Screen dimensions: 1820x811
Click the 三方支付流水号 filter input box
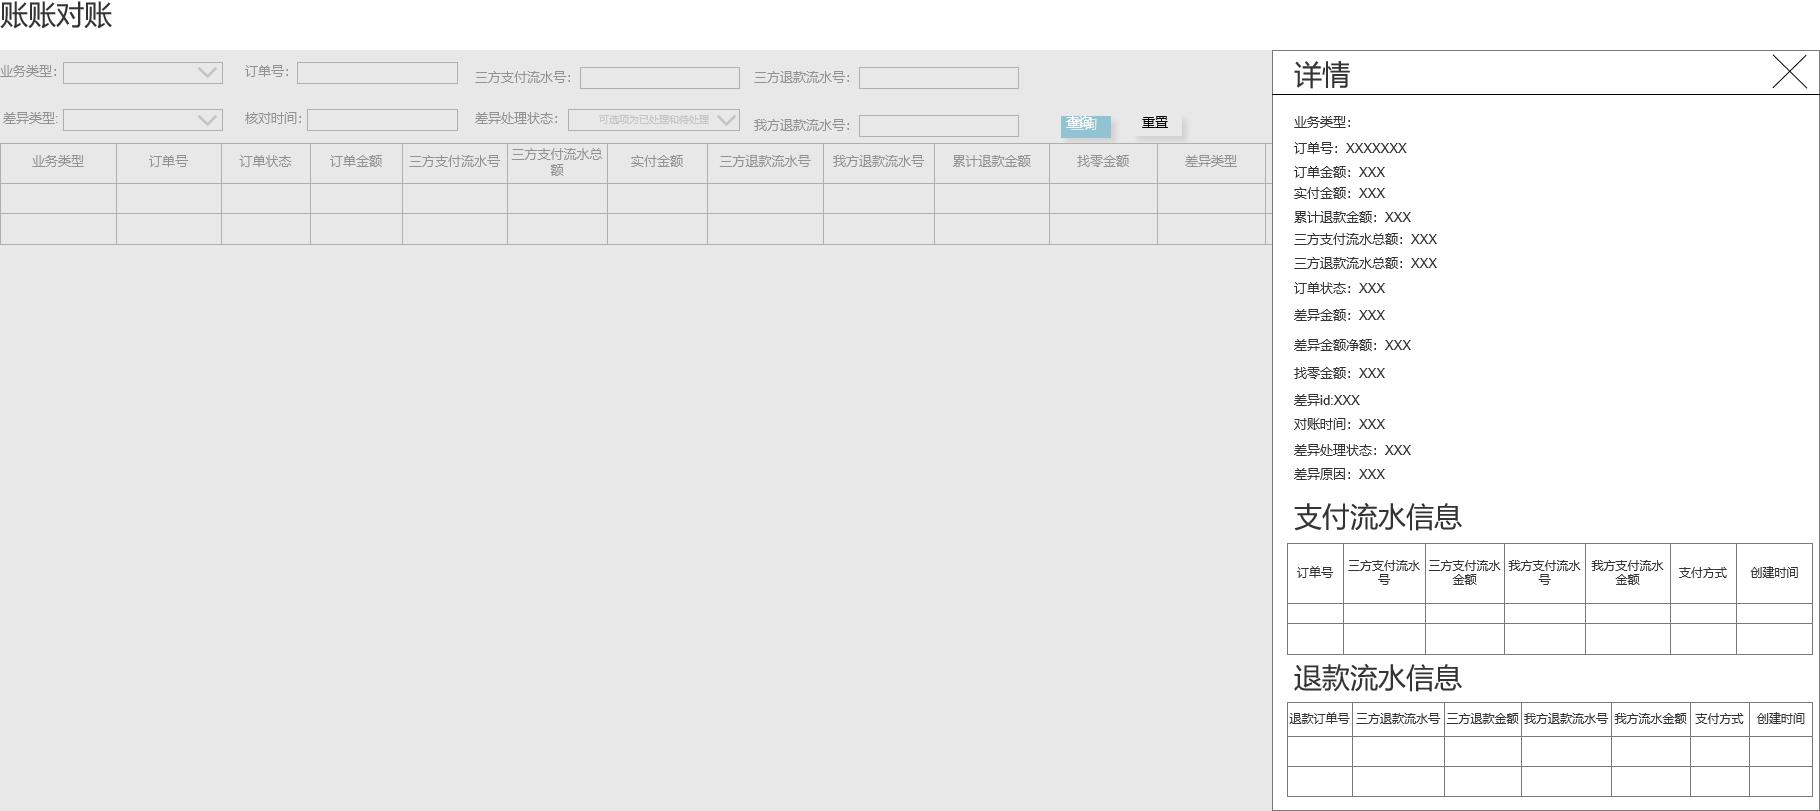coord(660,78)
